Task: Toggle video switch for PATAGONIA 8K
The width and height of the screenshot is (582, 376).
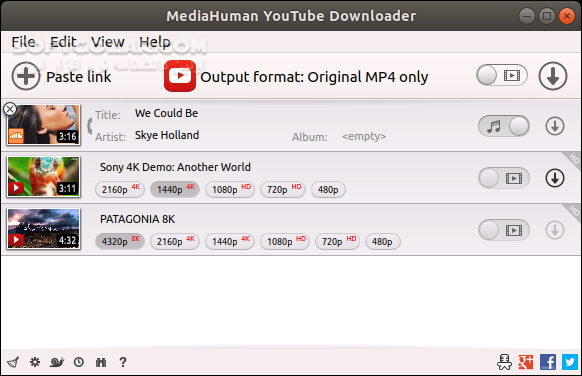Action: 504,230
